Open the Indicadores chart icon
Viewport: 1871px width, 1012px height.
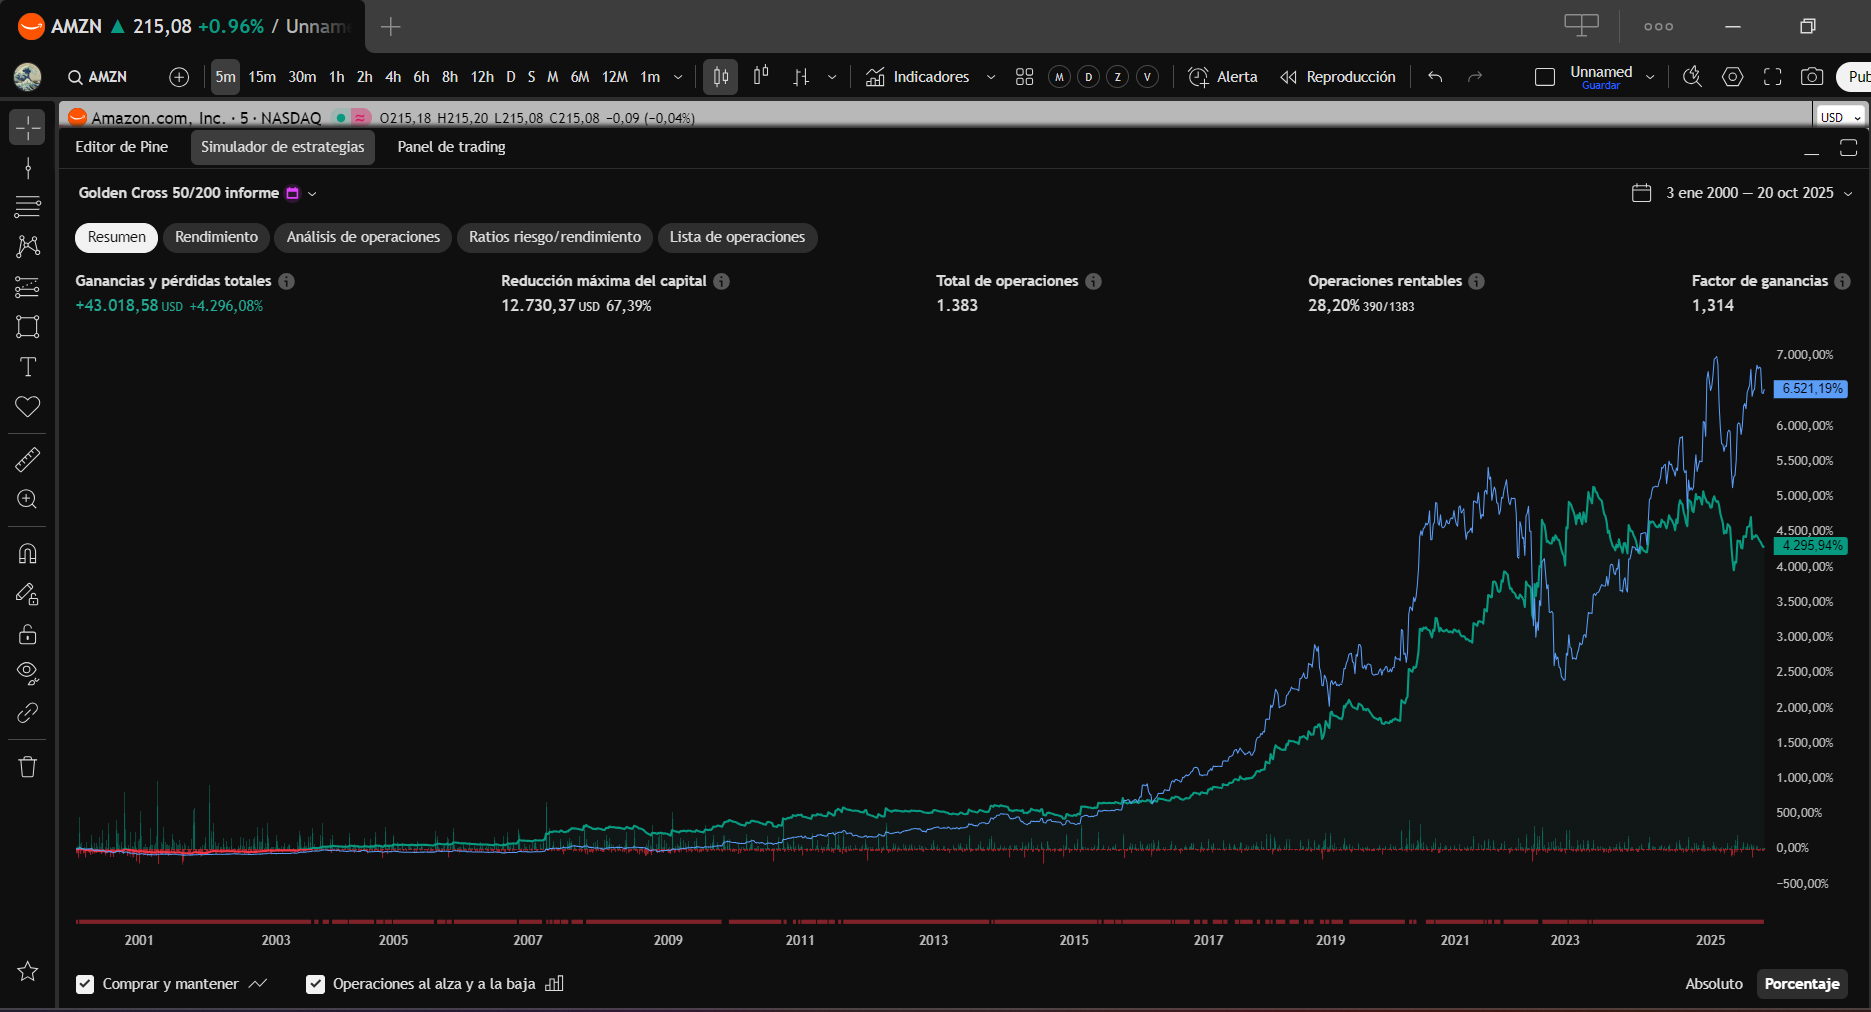(x=875, y=77)
